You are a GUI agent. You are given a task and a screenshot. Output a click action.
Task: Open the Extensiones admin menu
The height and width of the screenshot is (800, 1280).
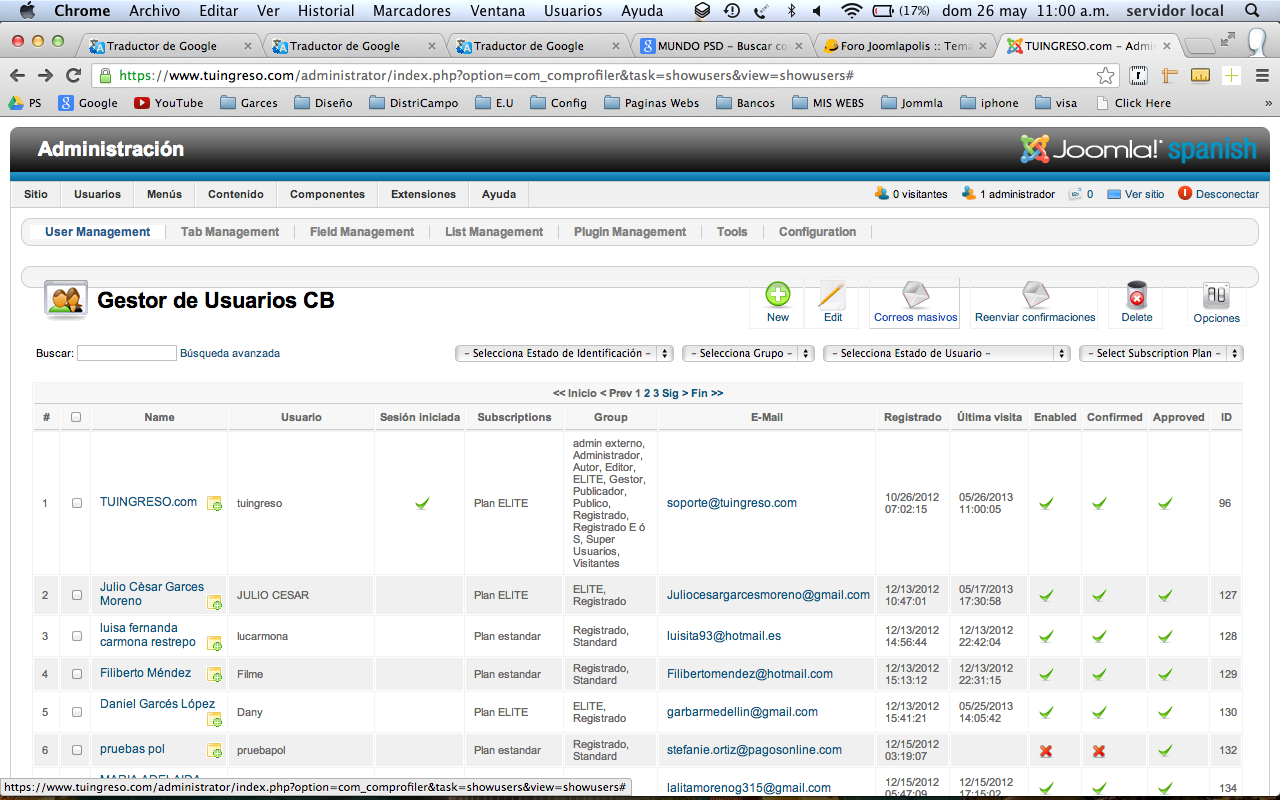point(423,194)
